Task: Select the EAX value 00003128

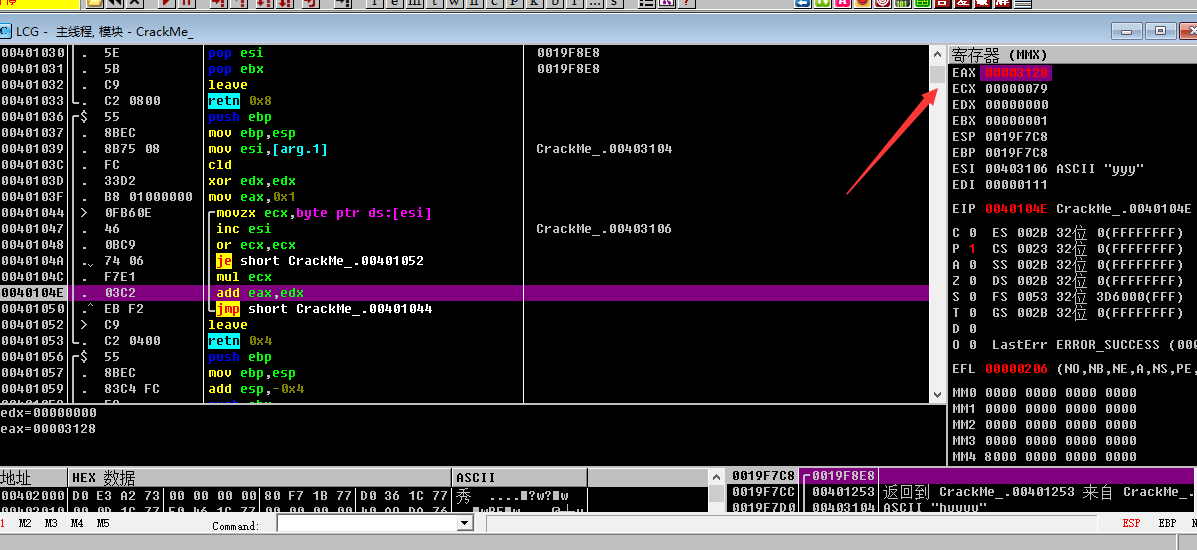Action: coord(1016,73)
